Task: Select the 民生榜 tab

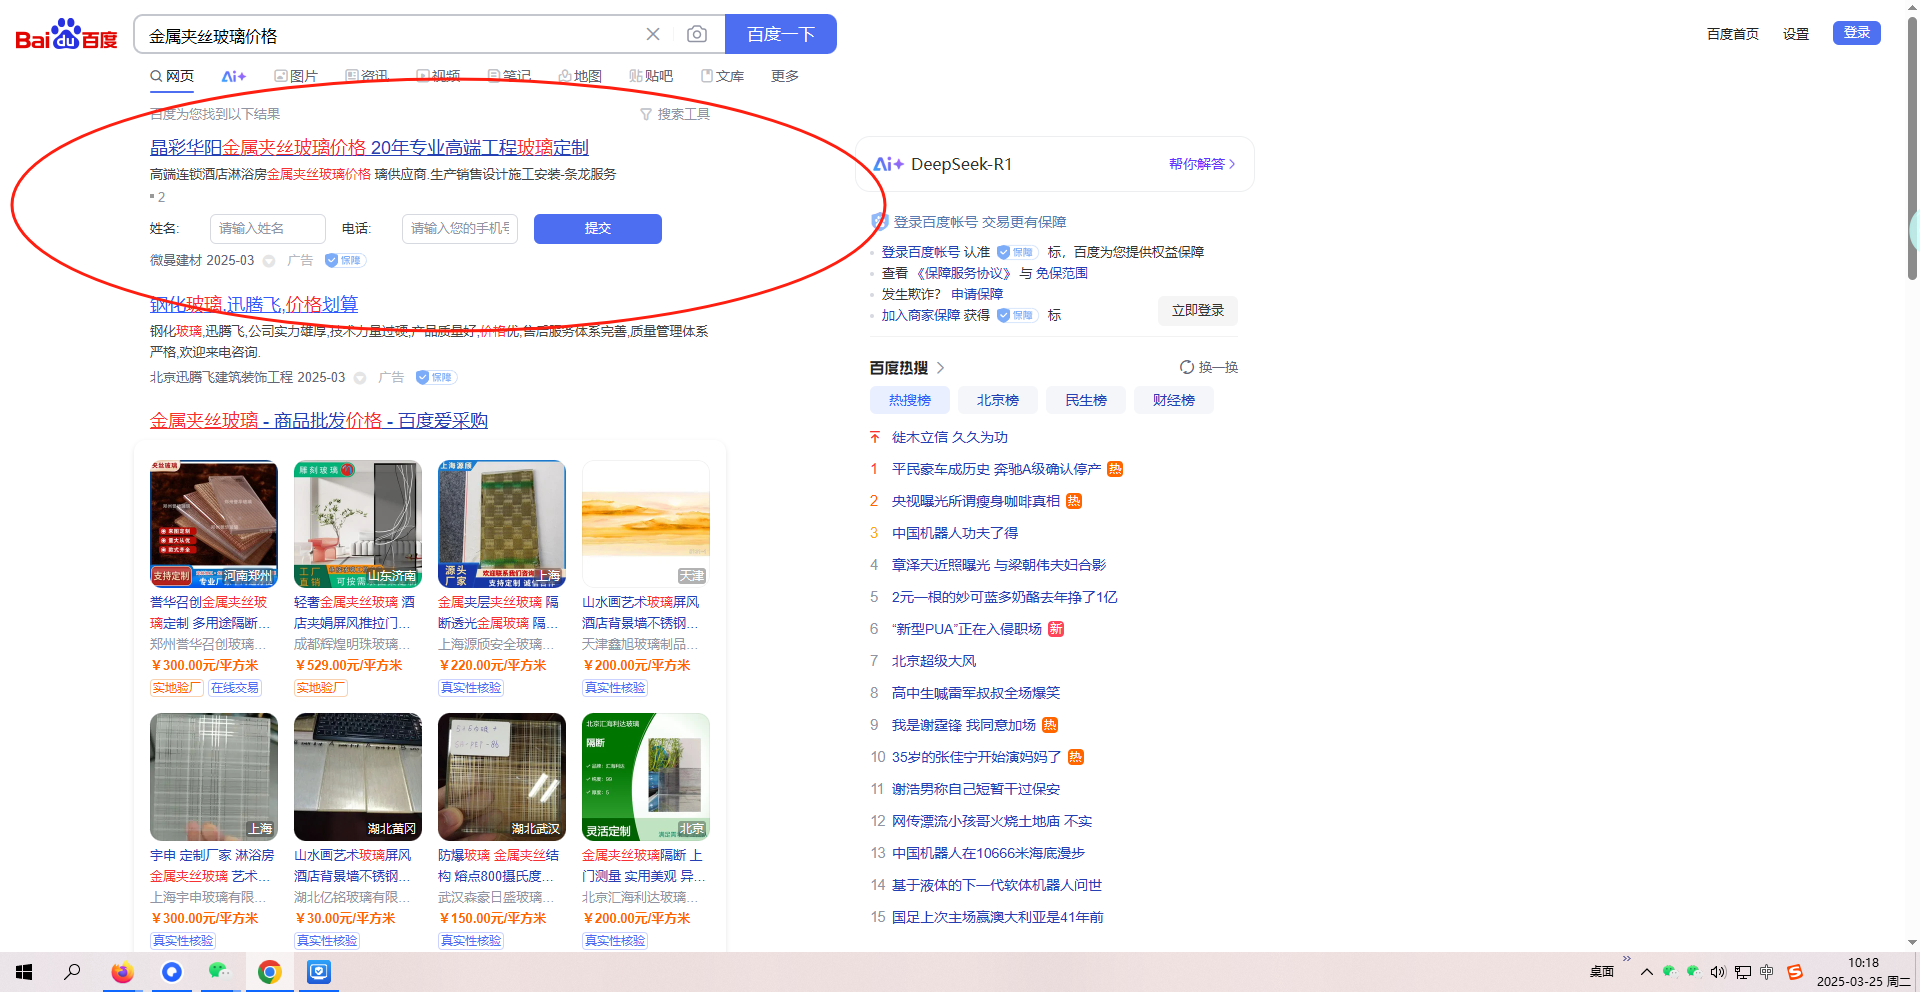Action: pos(1086,400)
